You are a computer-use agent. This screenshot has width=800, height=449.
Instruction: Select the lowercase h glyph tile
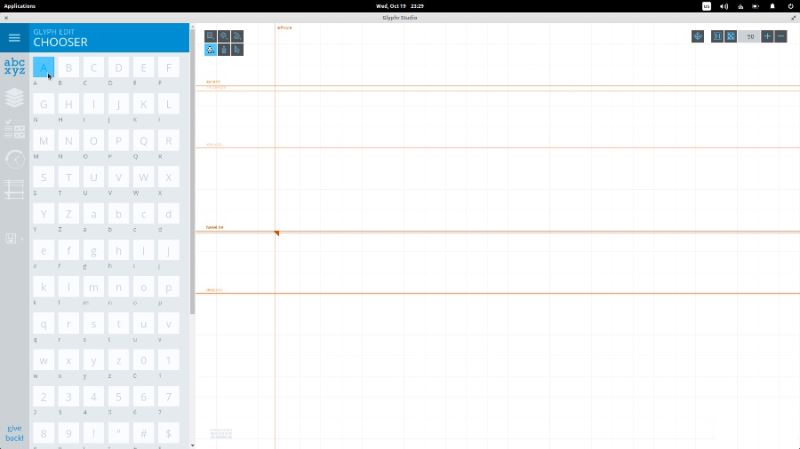pos(118,251)
